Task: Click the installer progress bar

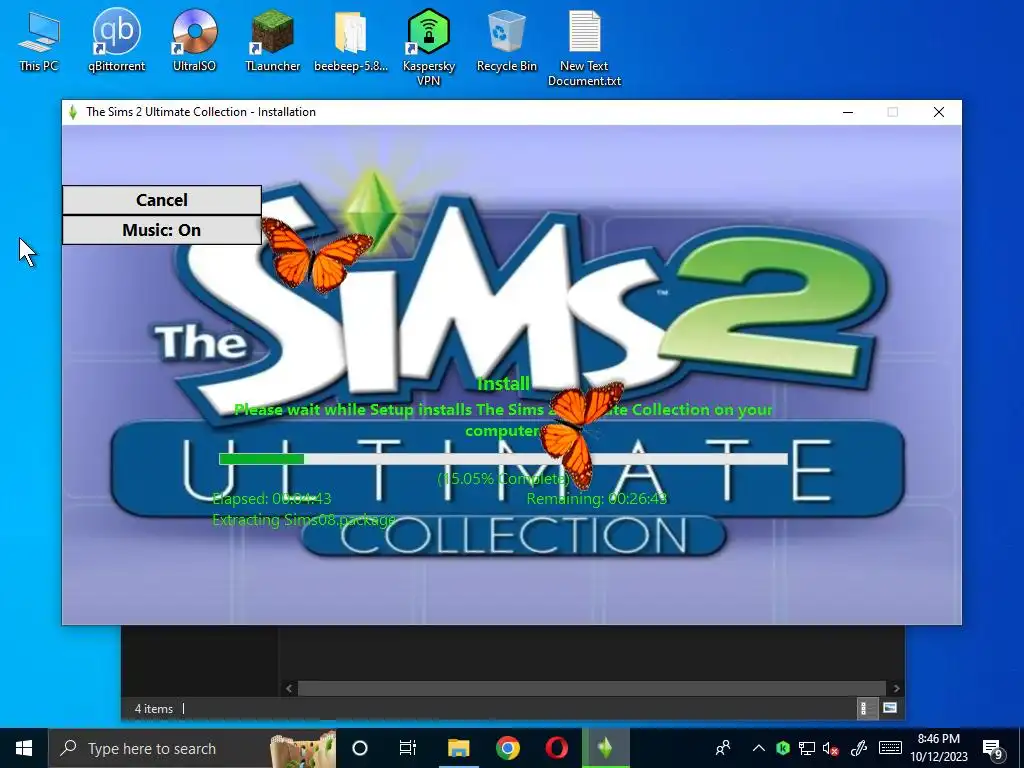Action: pos(503,459)
